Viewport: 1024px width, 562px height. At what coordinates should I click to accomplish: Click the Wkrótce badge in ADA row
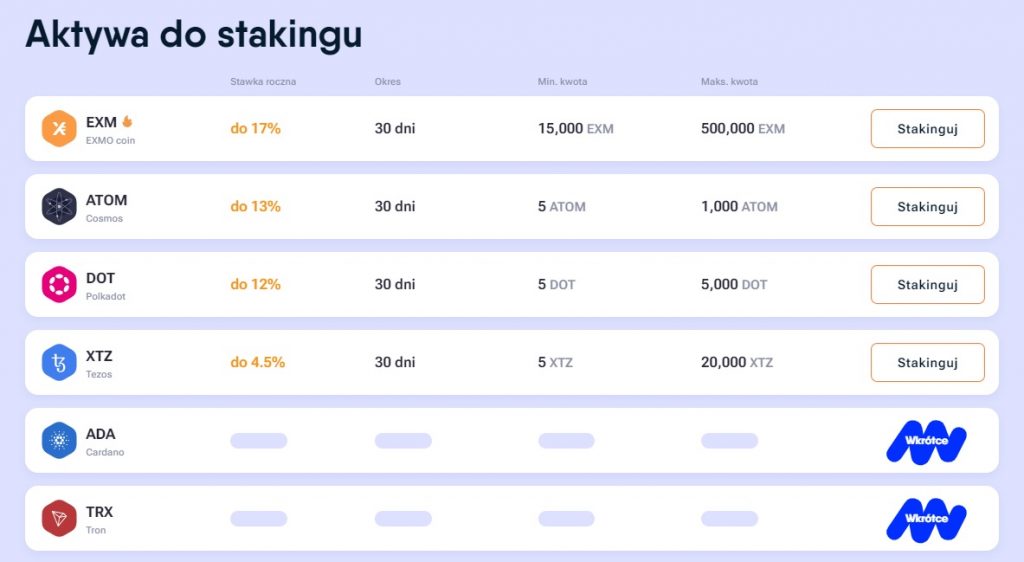pos(926,441)
